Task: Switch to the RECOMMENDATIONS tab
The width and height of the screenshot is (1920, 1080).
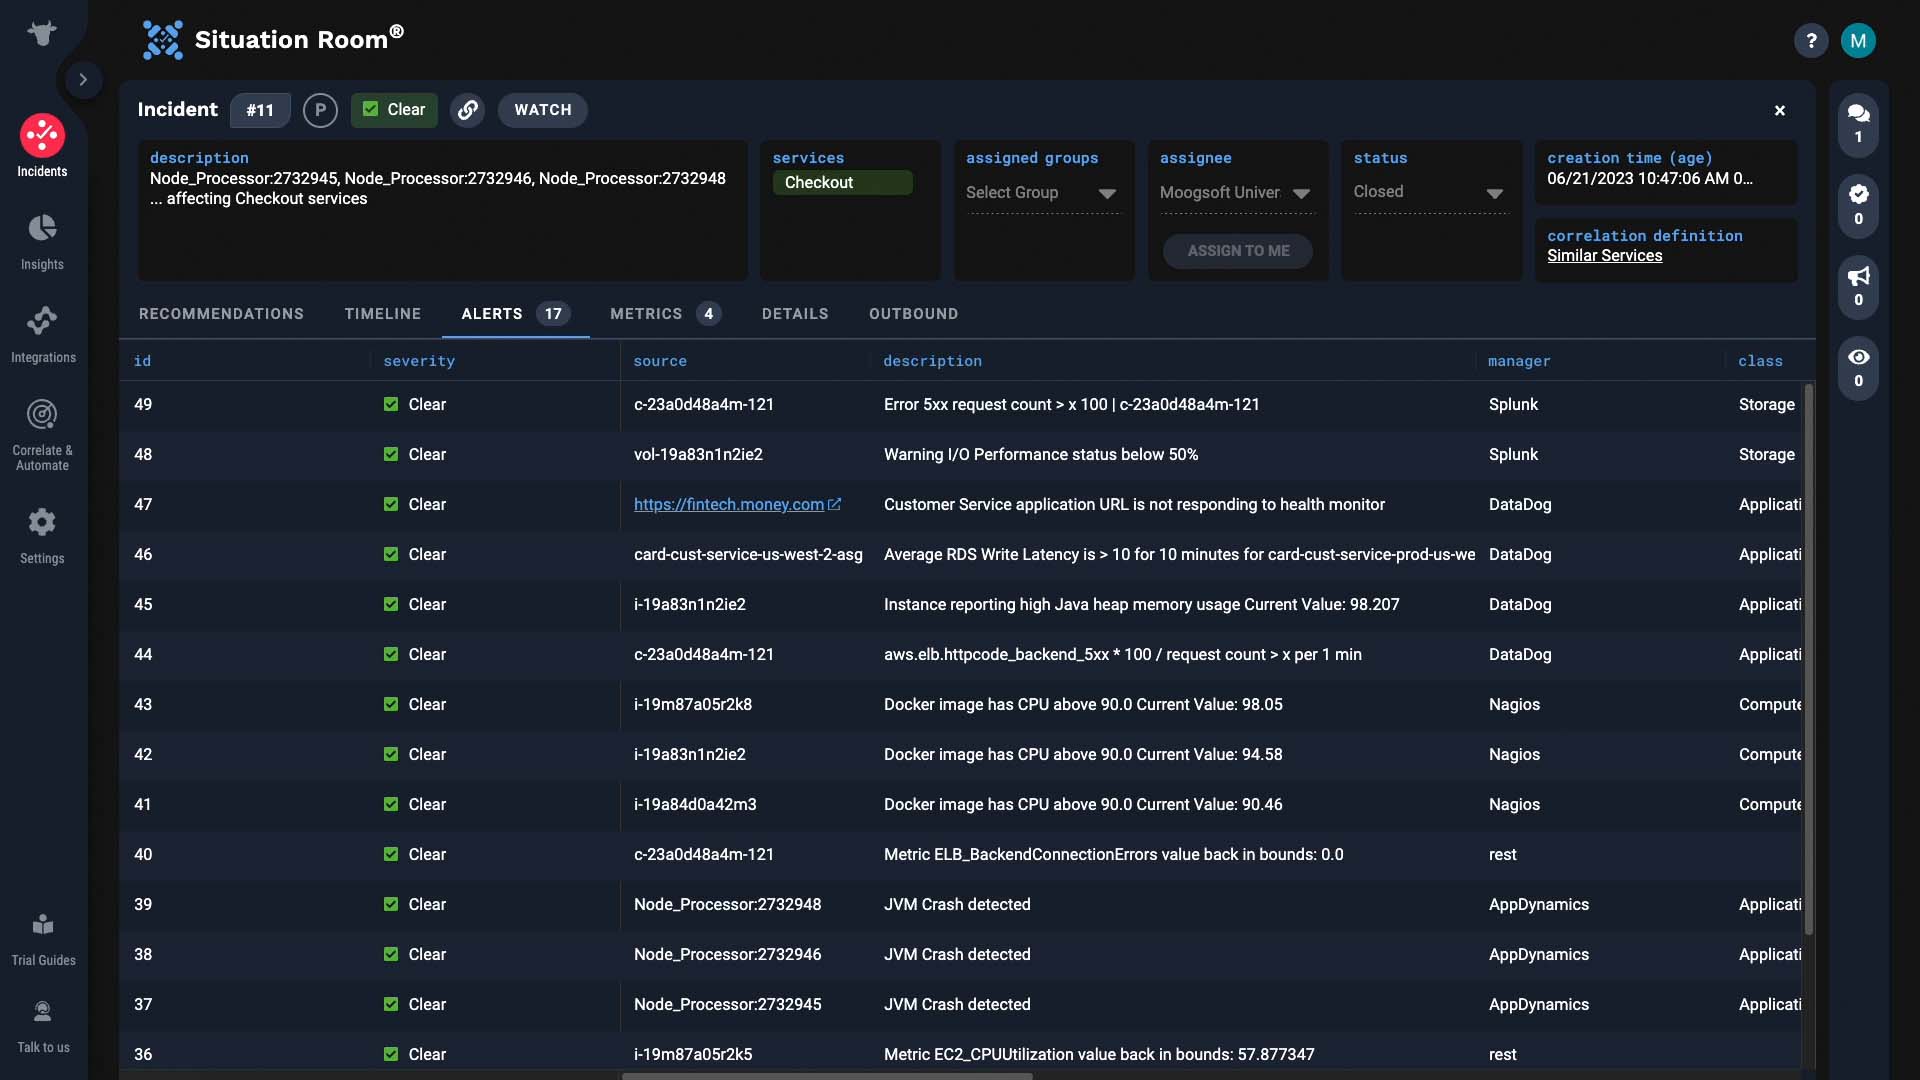Action: 221,314
